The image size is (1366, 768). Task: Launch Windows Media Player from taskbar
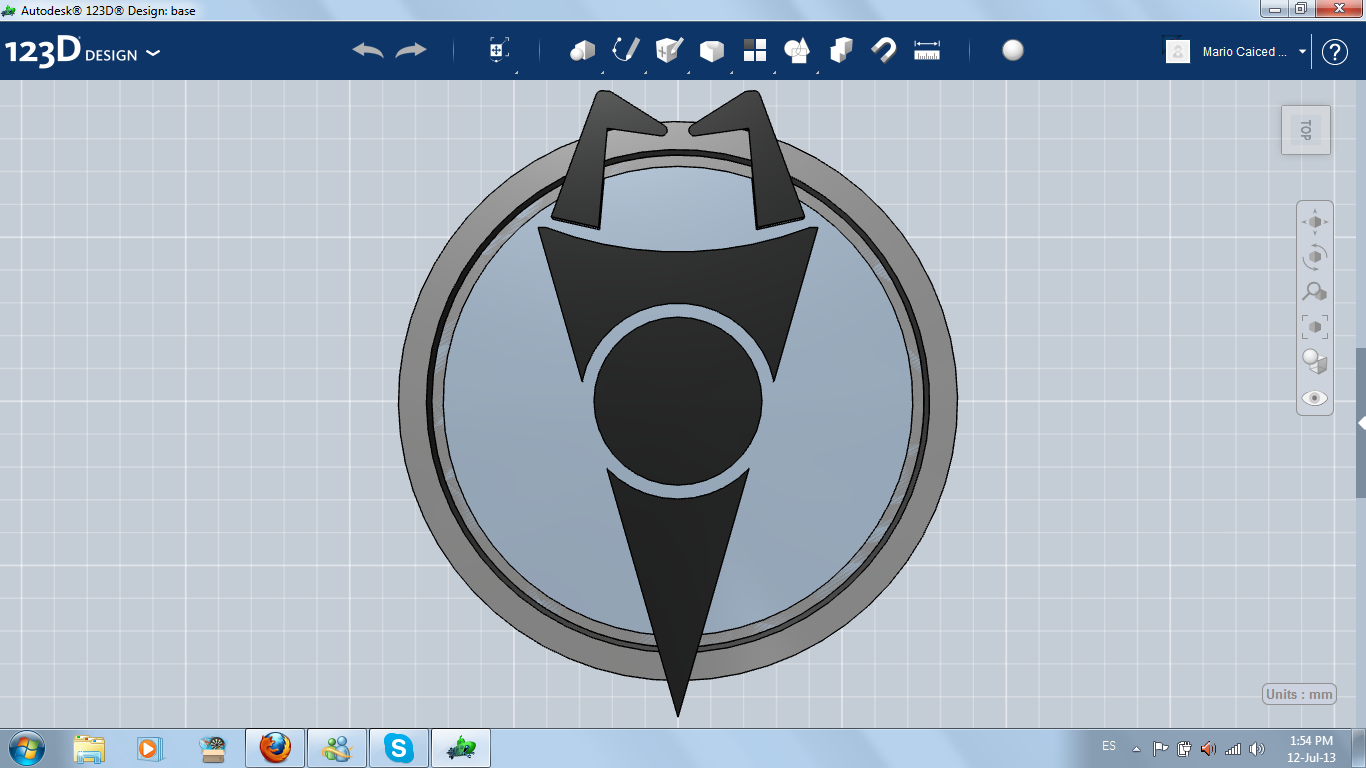tap(148, 748)
